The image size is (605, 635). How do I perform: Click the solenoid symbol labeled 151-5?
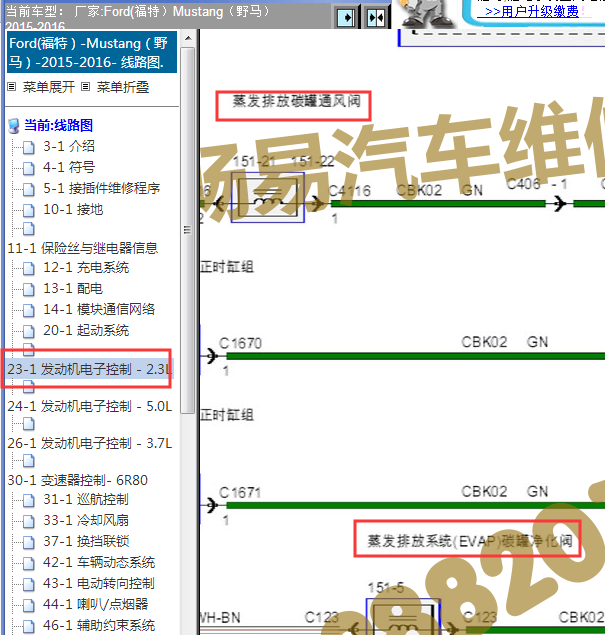(x=403, y=616)
